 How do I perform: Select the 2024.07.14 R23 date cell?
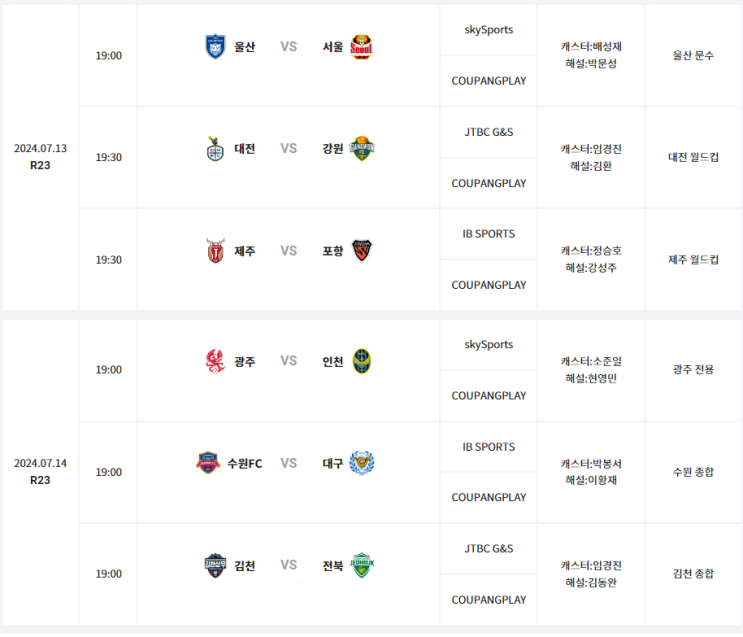click(40, 471)
